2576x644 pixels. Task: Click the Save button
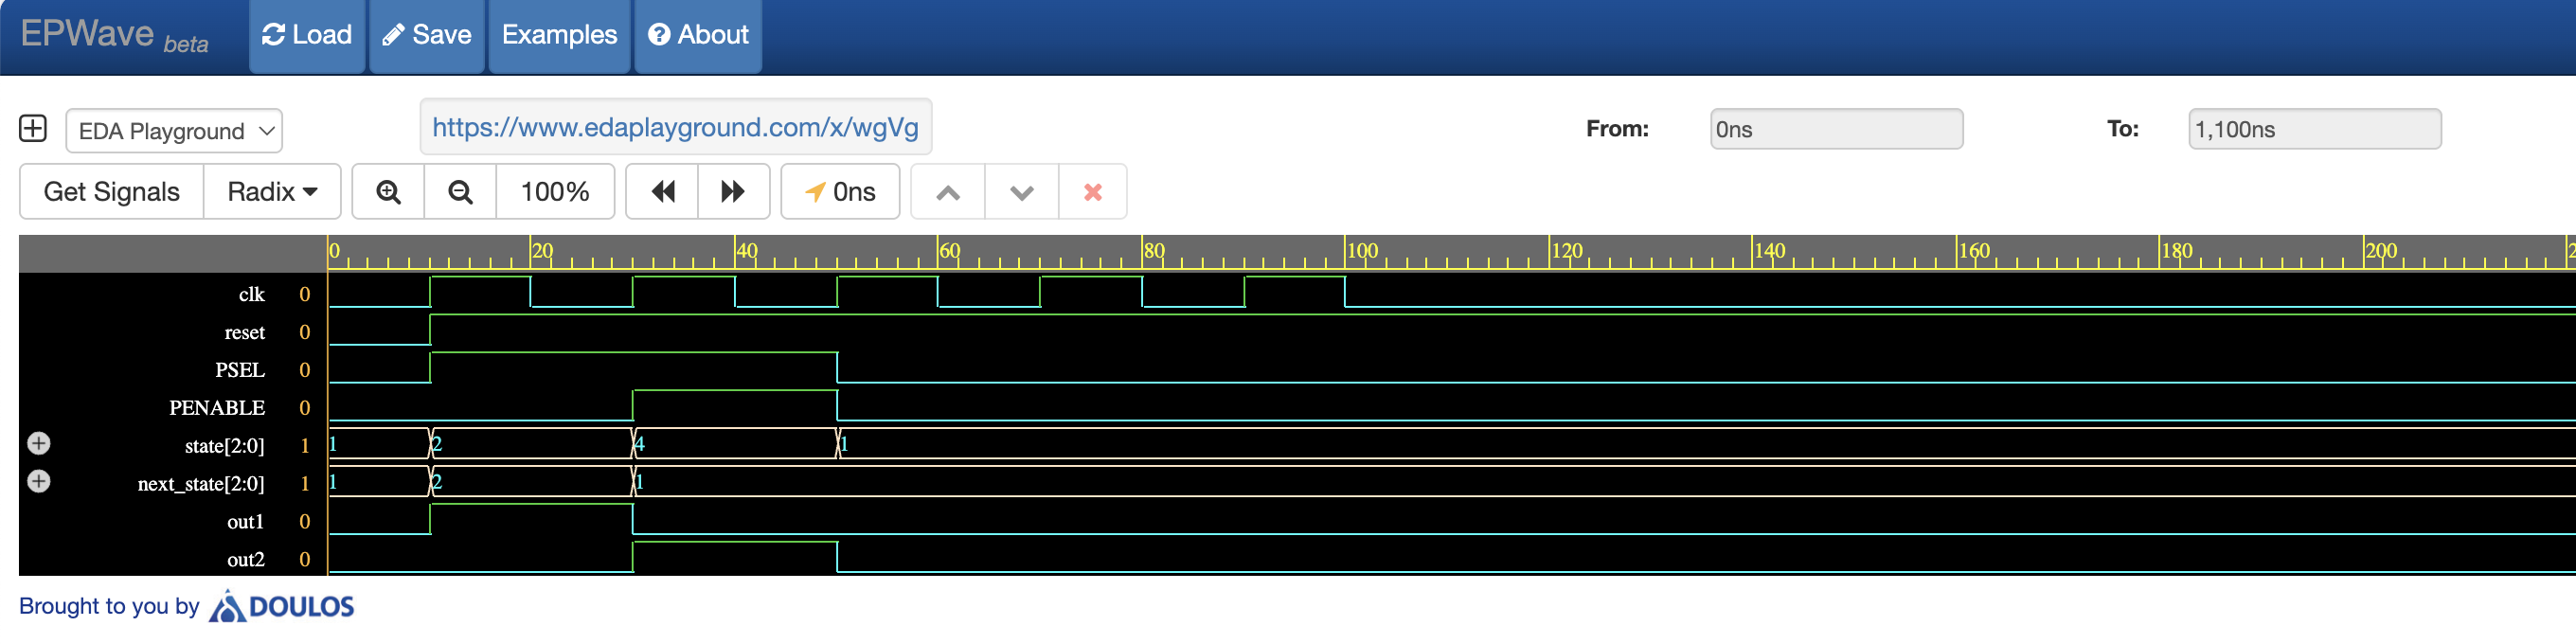pyautogui.click(x=427, y=35)
